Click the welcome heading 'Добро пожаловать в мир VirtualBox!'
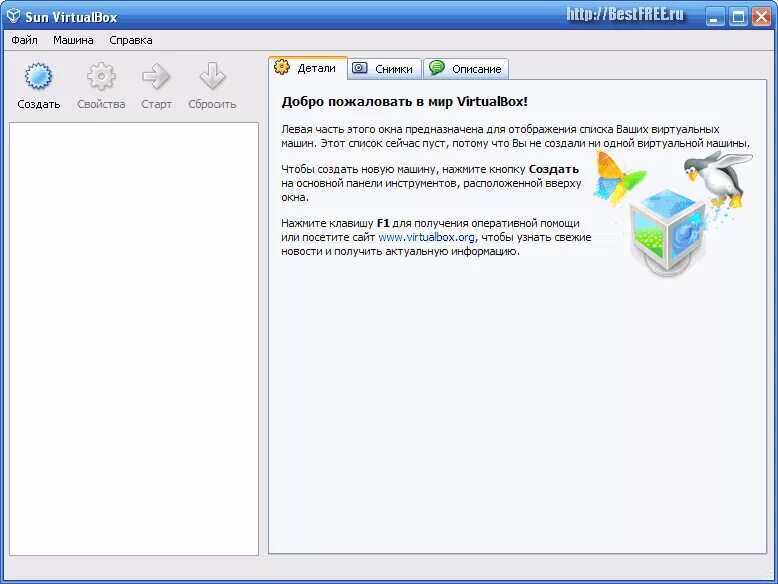 [x=404, y=102]
